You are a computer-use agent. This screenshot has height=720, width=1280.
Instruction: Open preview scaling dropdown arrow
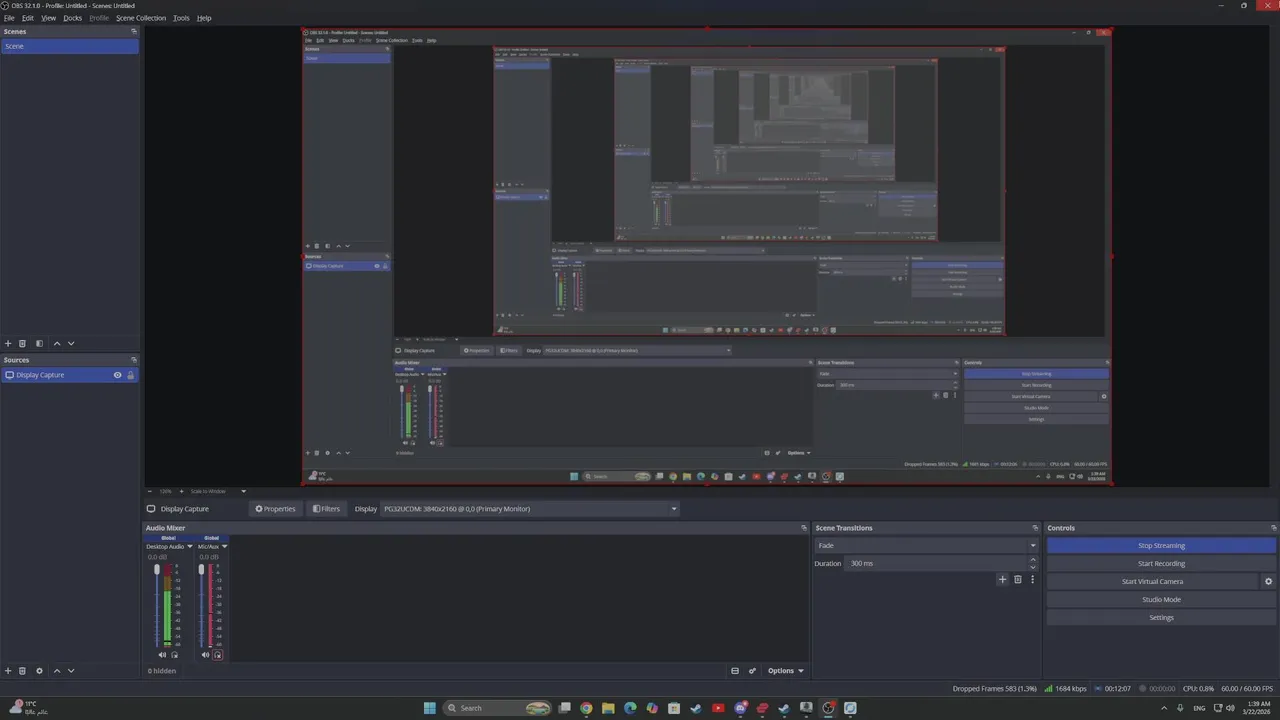coord(243,492)
